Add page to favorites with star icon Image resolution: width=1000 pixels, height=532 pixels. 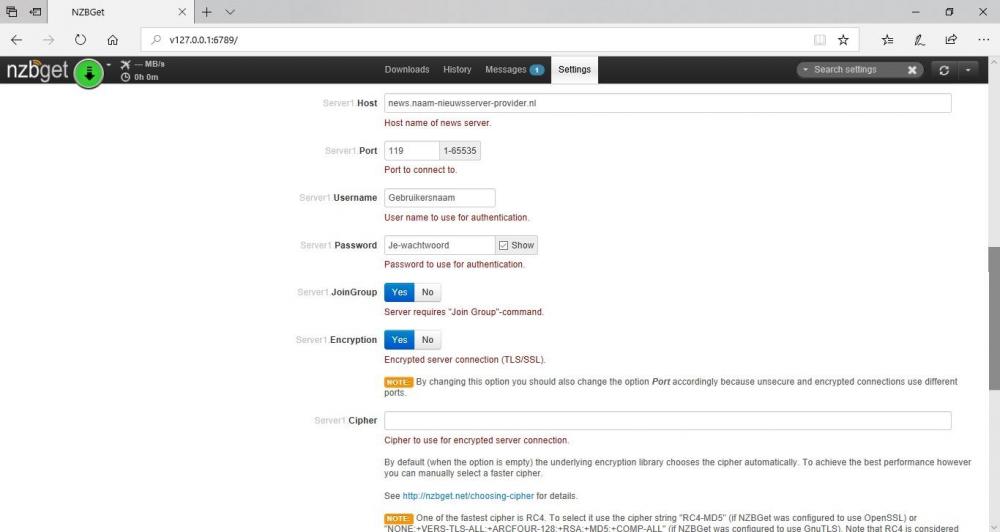pyautogui.click(x=843, y=40)
